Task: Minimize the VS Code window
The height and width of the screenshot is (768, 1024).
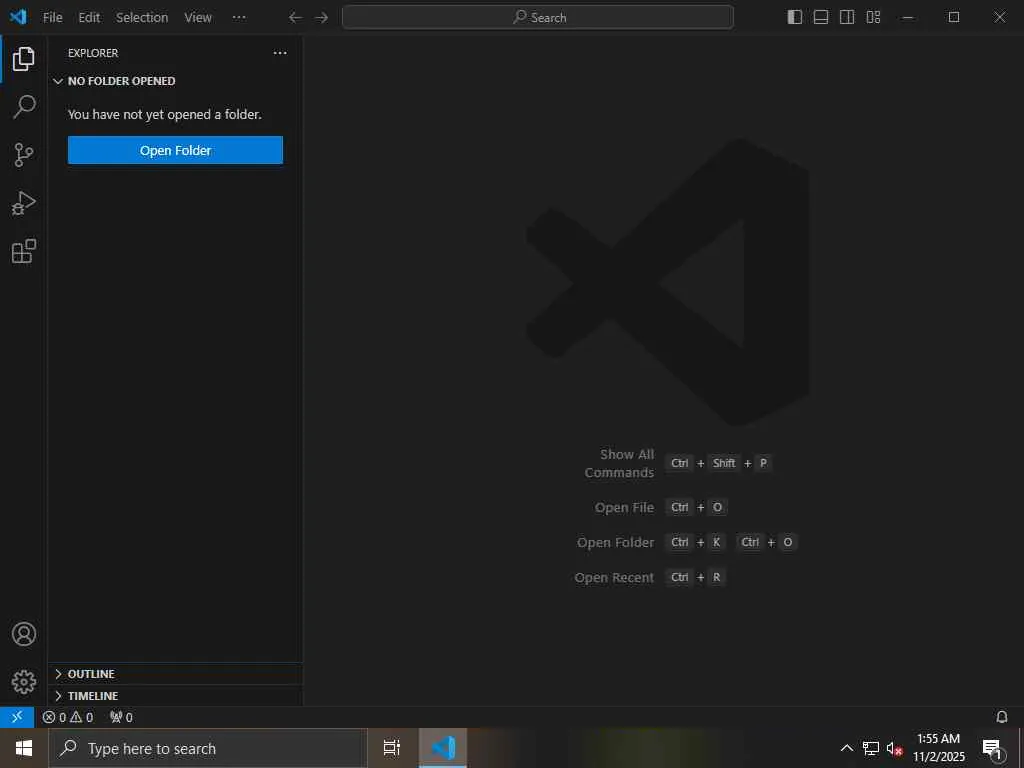Action: pos(908,18)
